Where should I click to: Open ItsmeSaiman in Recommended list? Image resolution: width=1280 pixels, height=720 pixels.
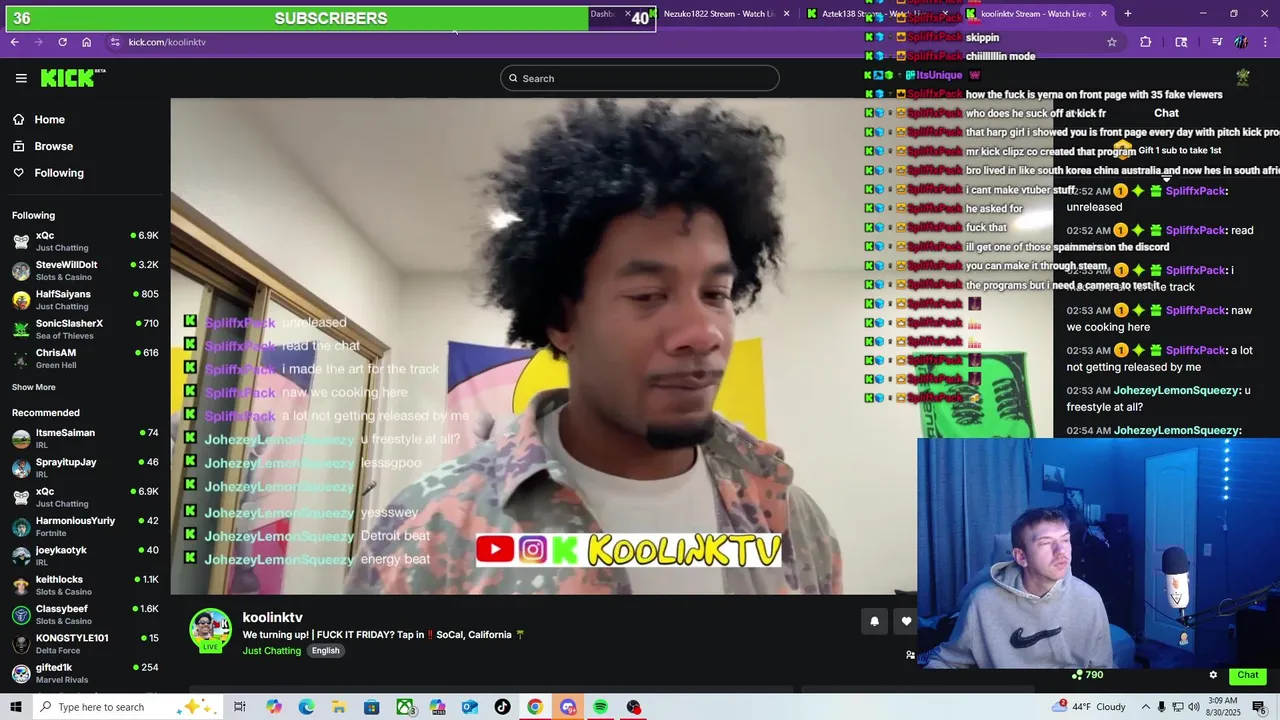pyautogui.click(x=85, y=438)
